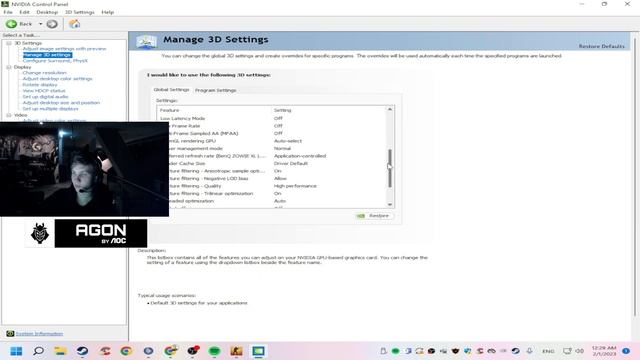Open the Desktop menu

(x=47, y=12)
